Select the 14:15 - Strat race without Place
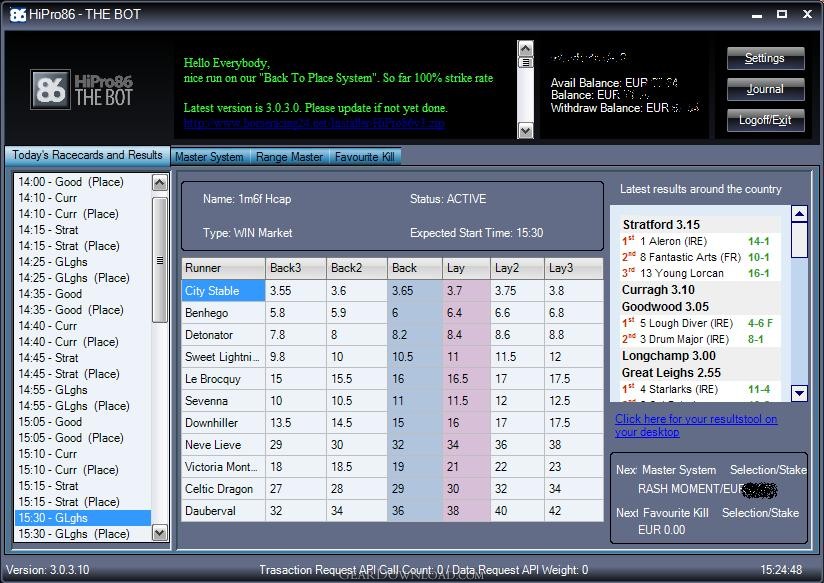The height and width of the screenshot is (583, 824). 48,230
